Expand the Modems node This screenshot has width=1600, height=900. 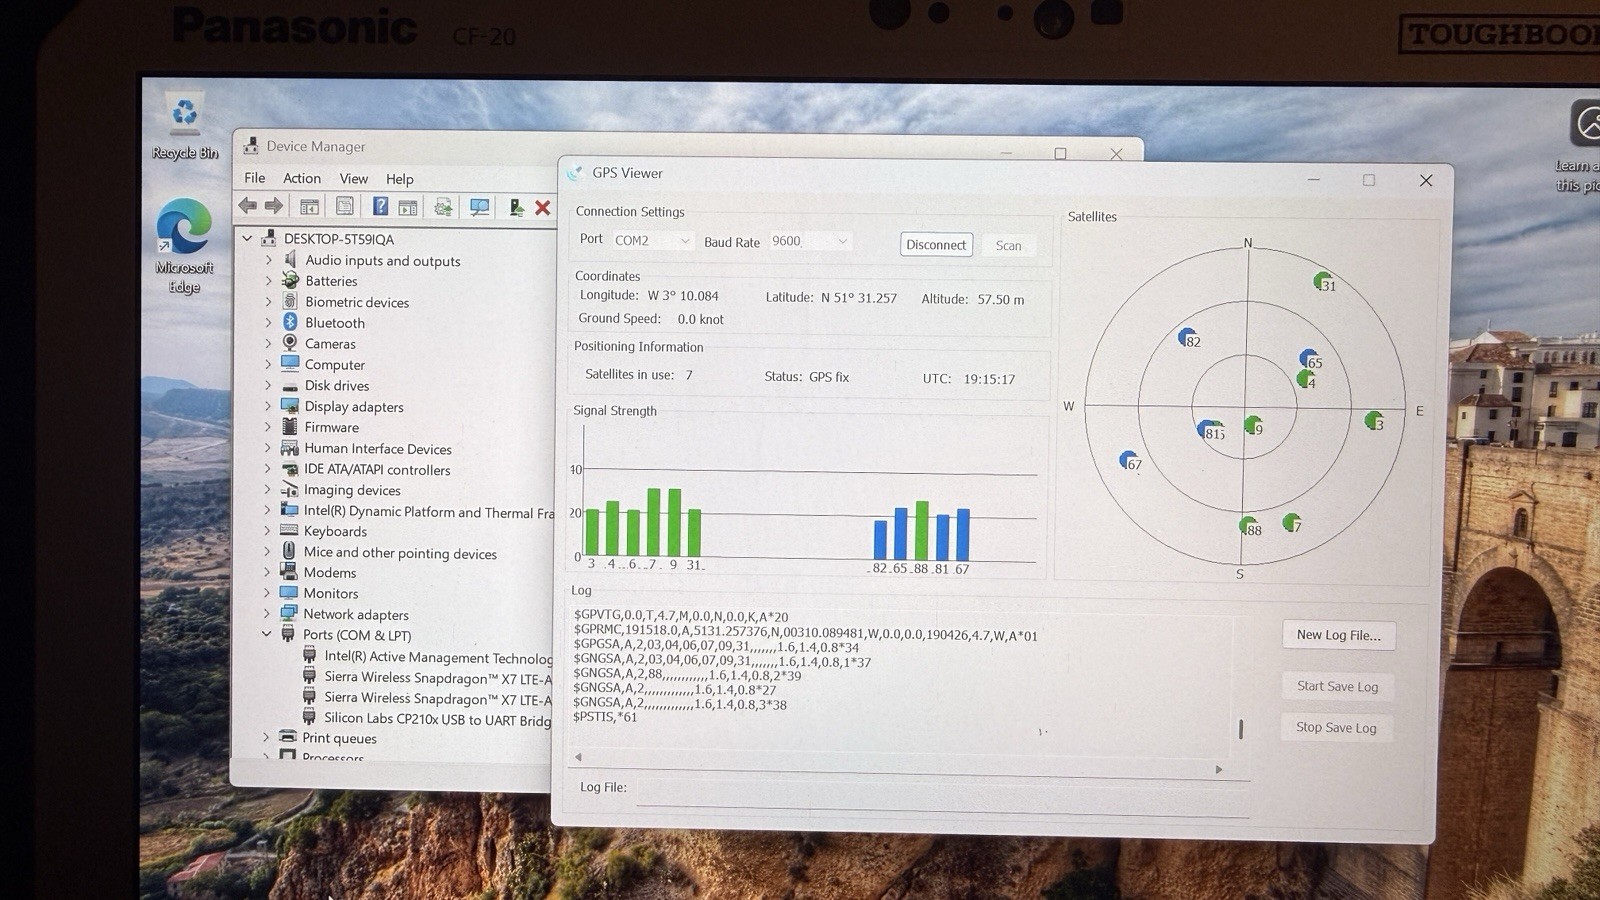(x=267, y=572)
